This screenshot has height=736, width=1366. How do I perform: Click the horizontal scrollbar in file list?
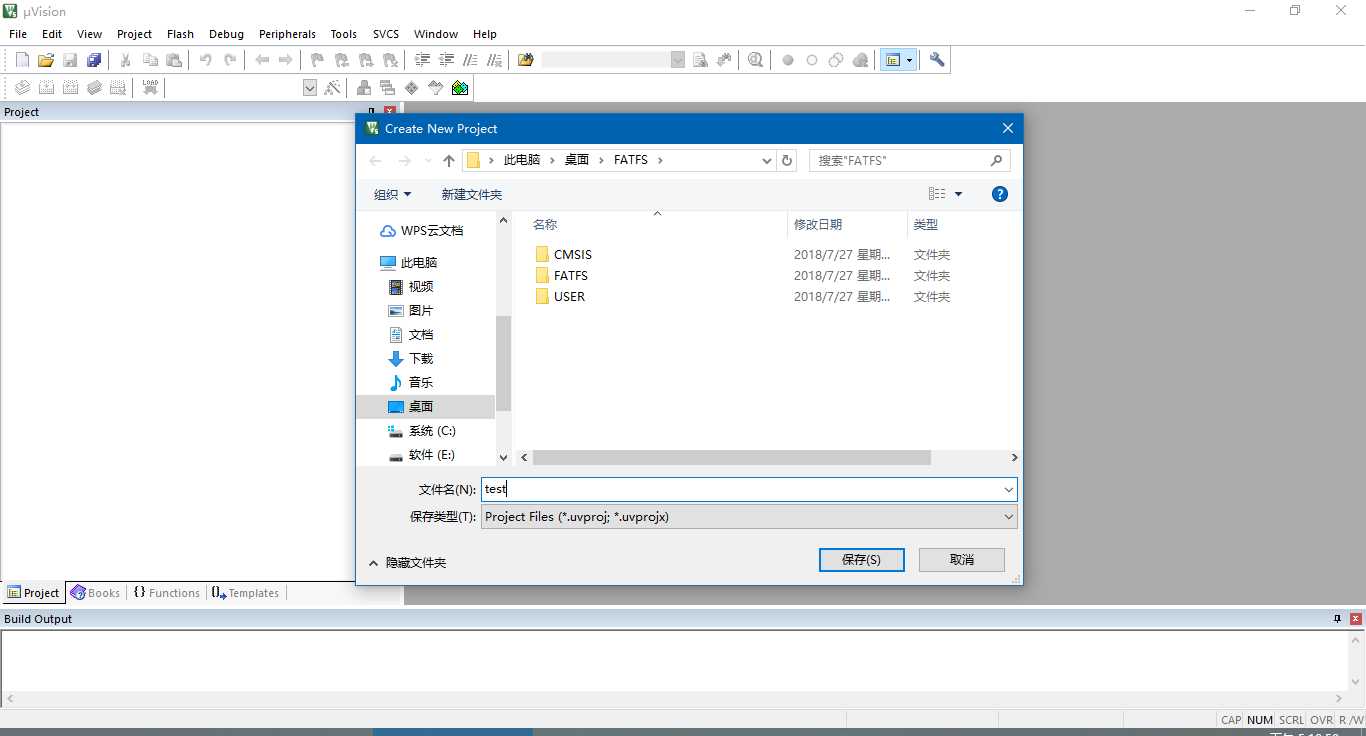pos(732,457)
